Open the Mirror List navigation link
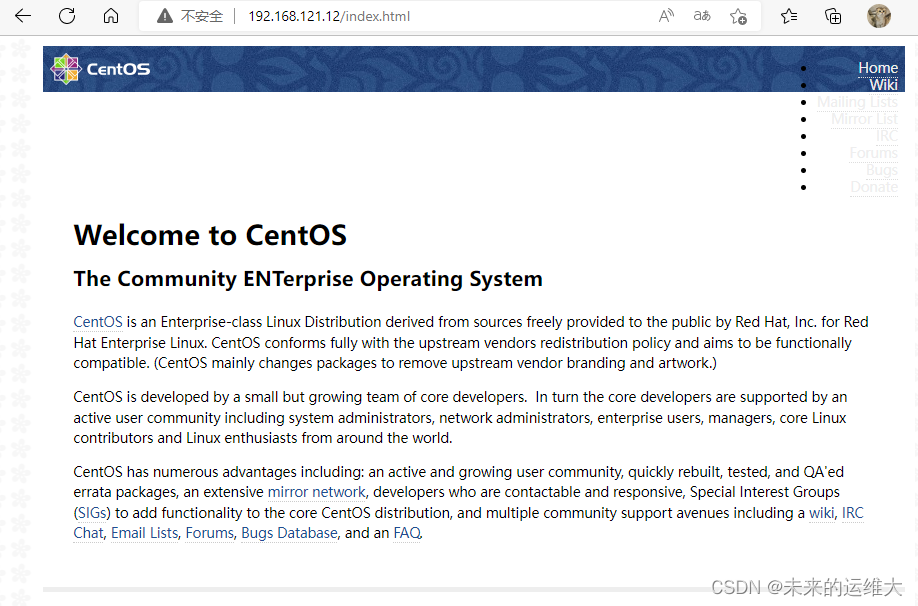The height and width of the screenshot is (606, 918). tap(864, 119)
